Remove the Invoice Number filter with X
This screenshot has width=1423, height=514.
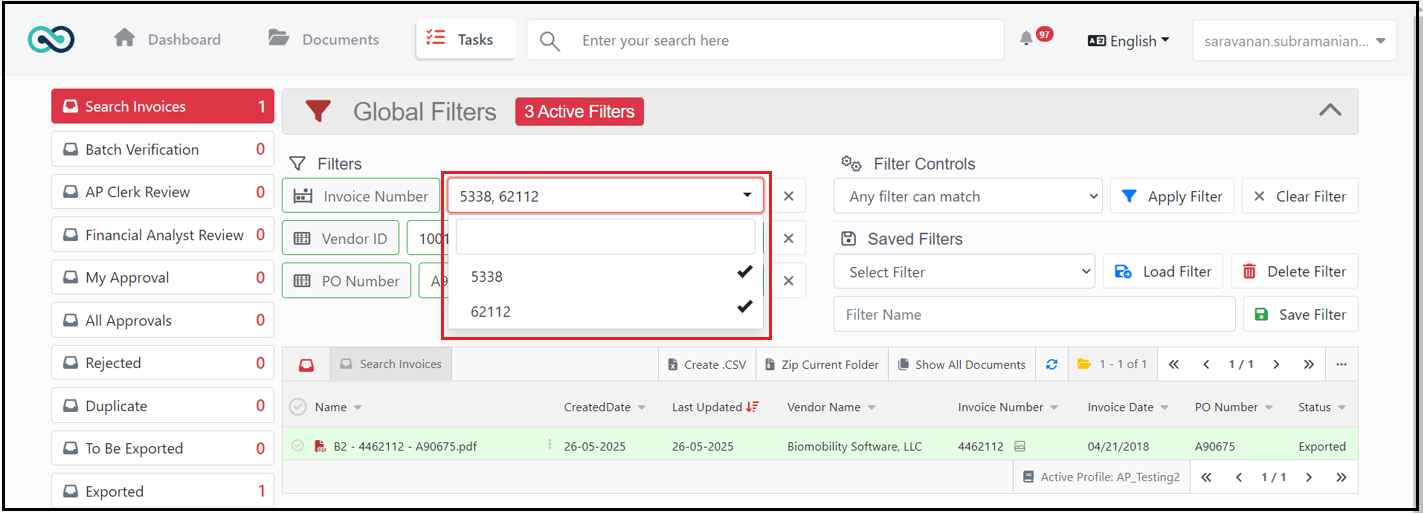pyautogui.click(x=788, y=196)
